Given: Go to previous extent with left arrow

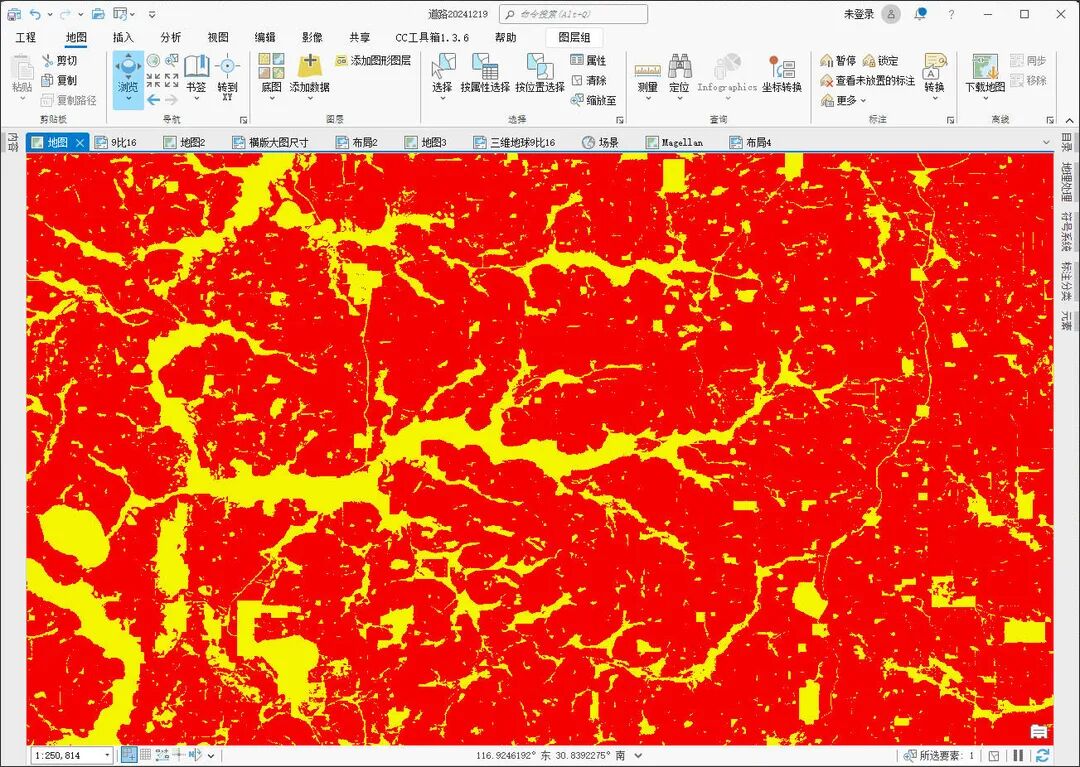Looking at the screenshot, I should 153,101.
